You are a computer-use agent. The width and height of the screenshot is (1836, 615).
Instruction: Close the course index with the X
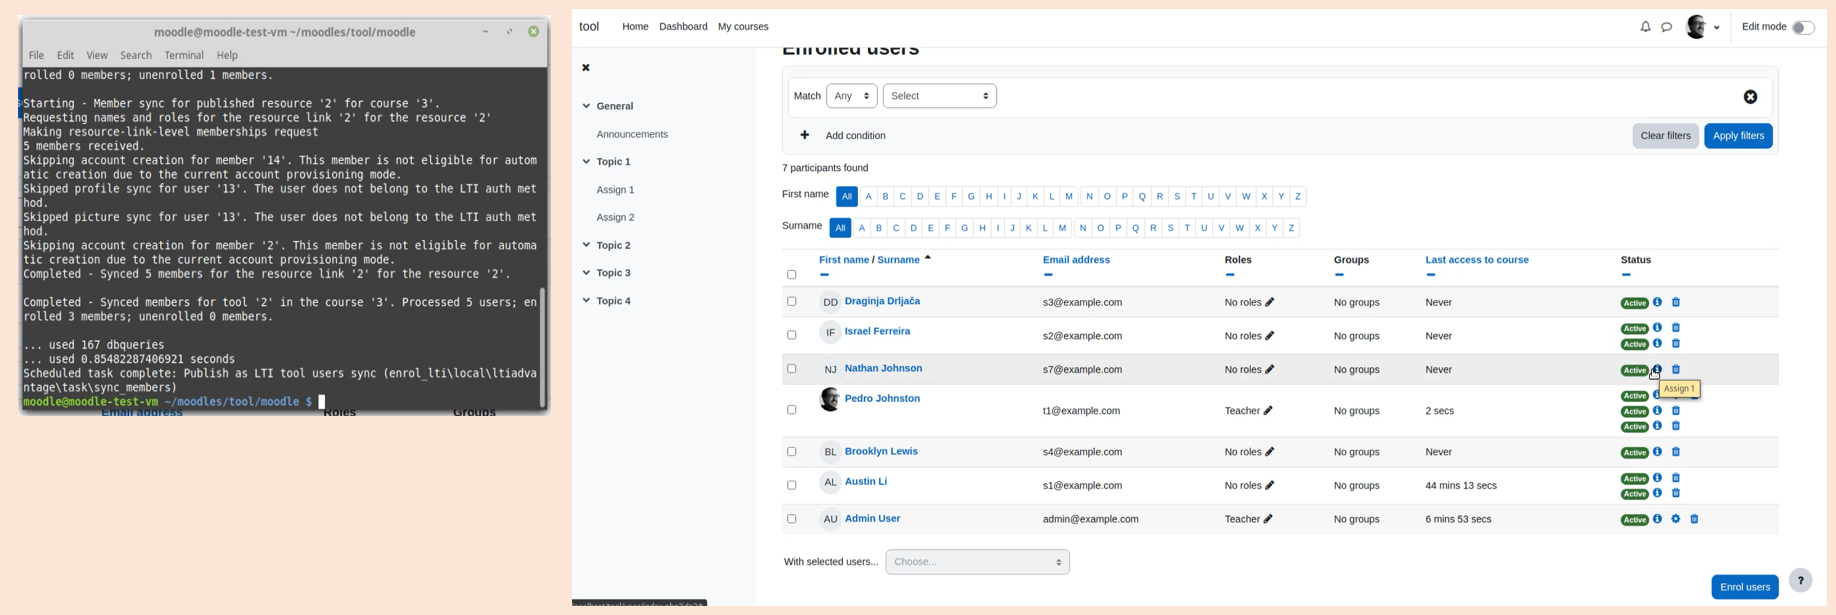tap(586, 68)
